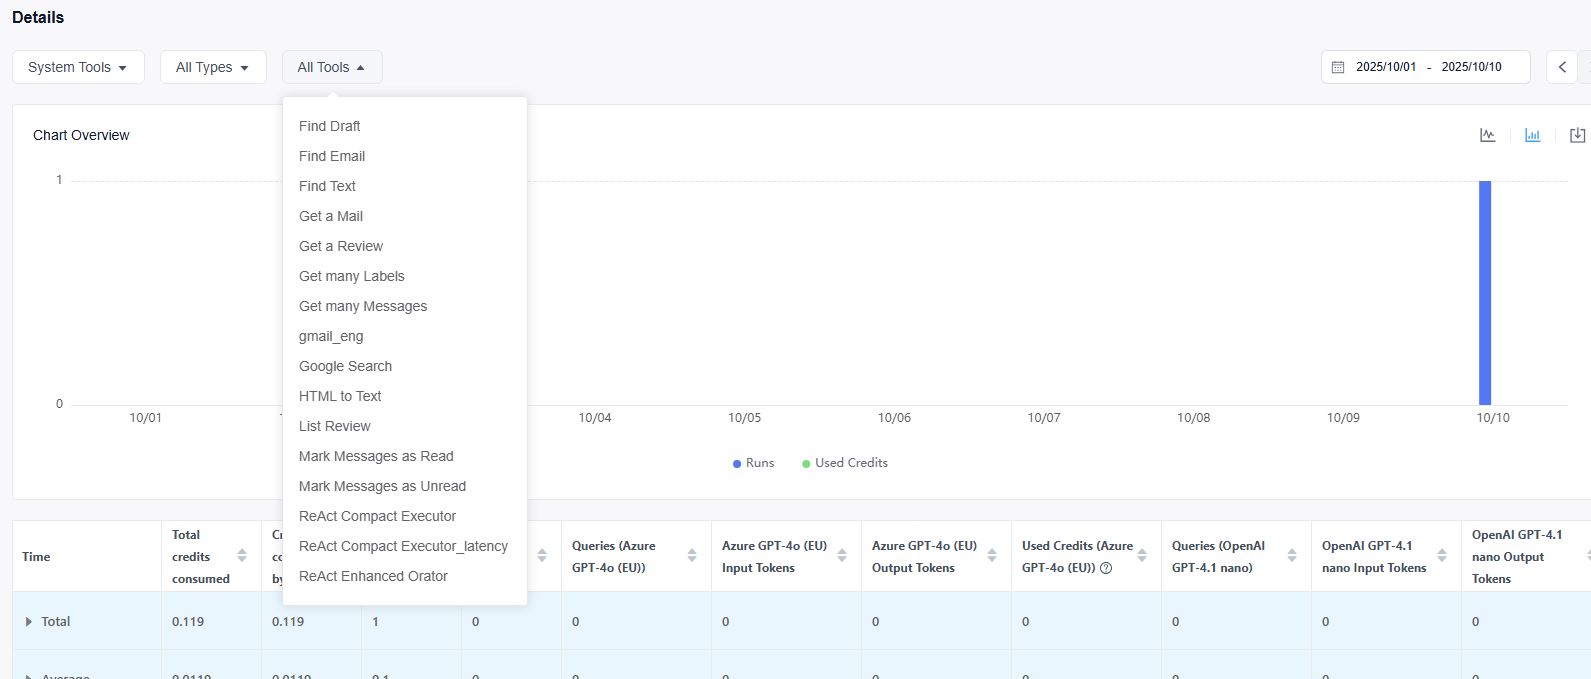Click the start date 2025/10/01 field
Image resolution: width=1591 pixels, height=679 pixels.
pos(1385,67)
